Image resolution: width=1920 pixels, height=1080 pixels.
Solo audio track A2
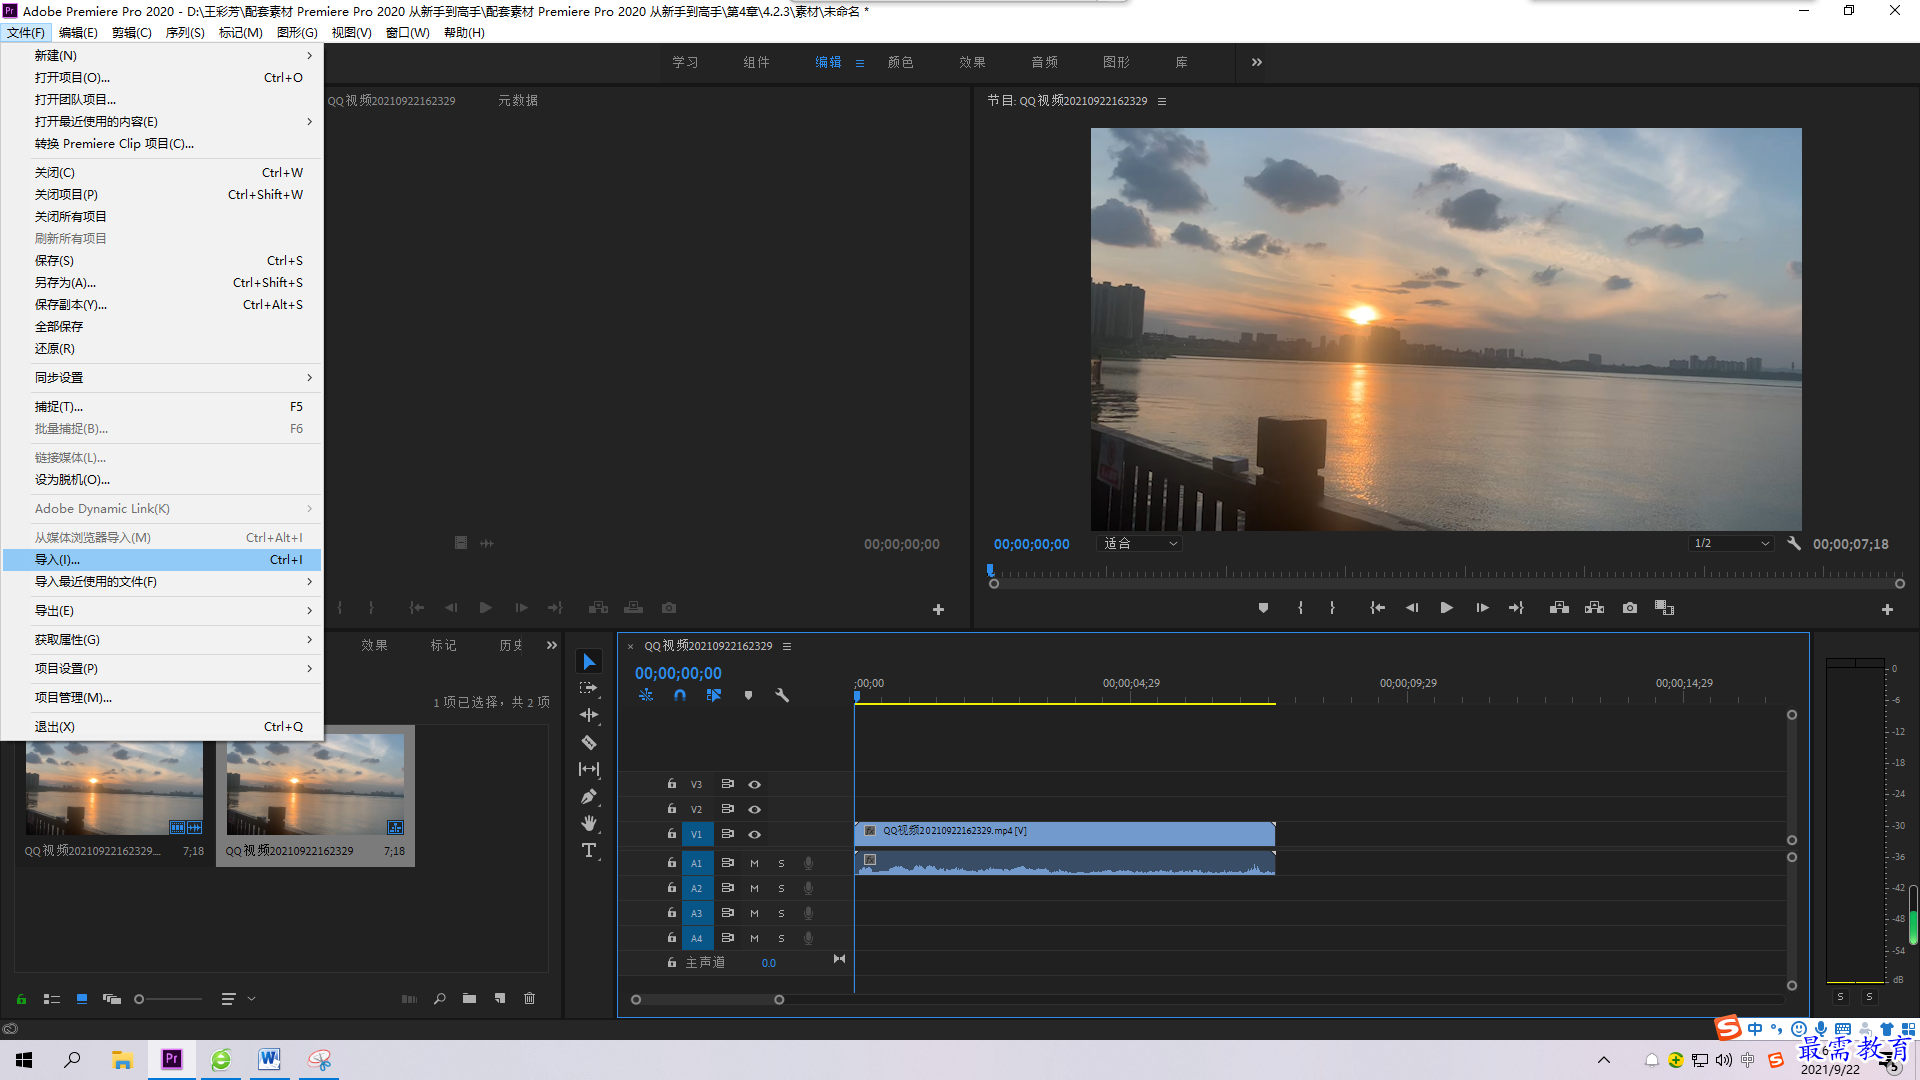781,888
